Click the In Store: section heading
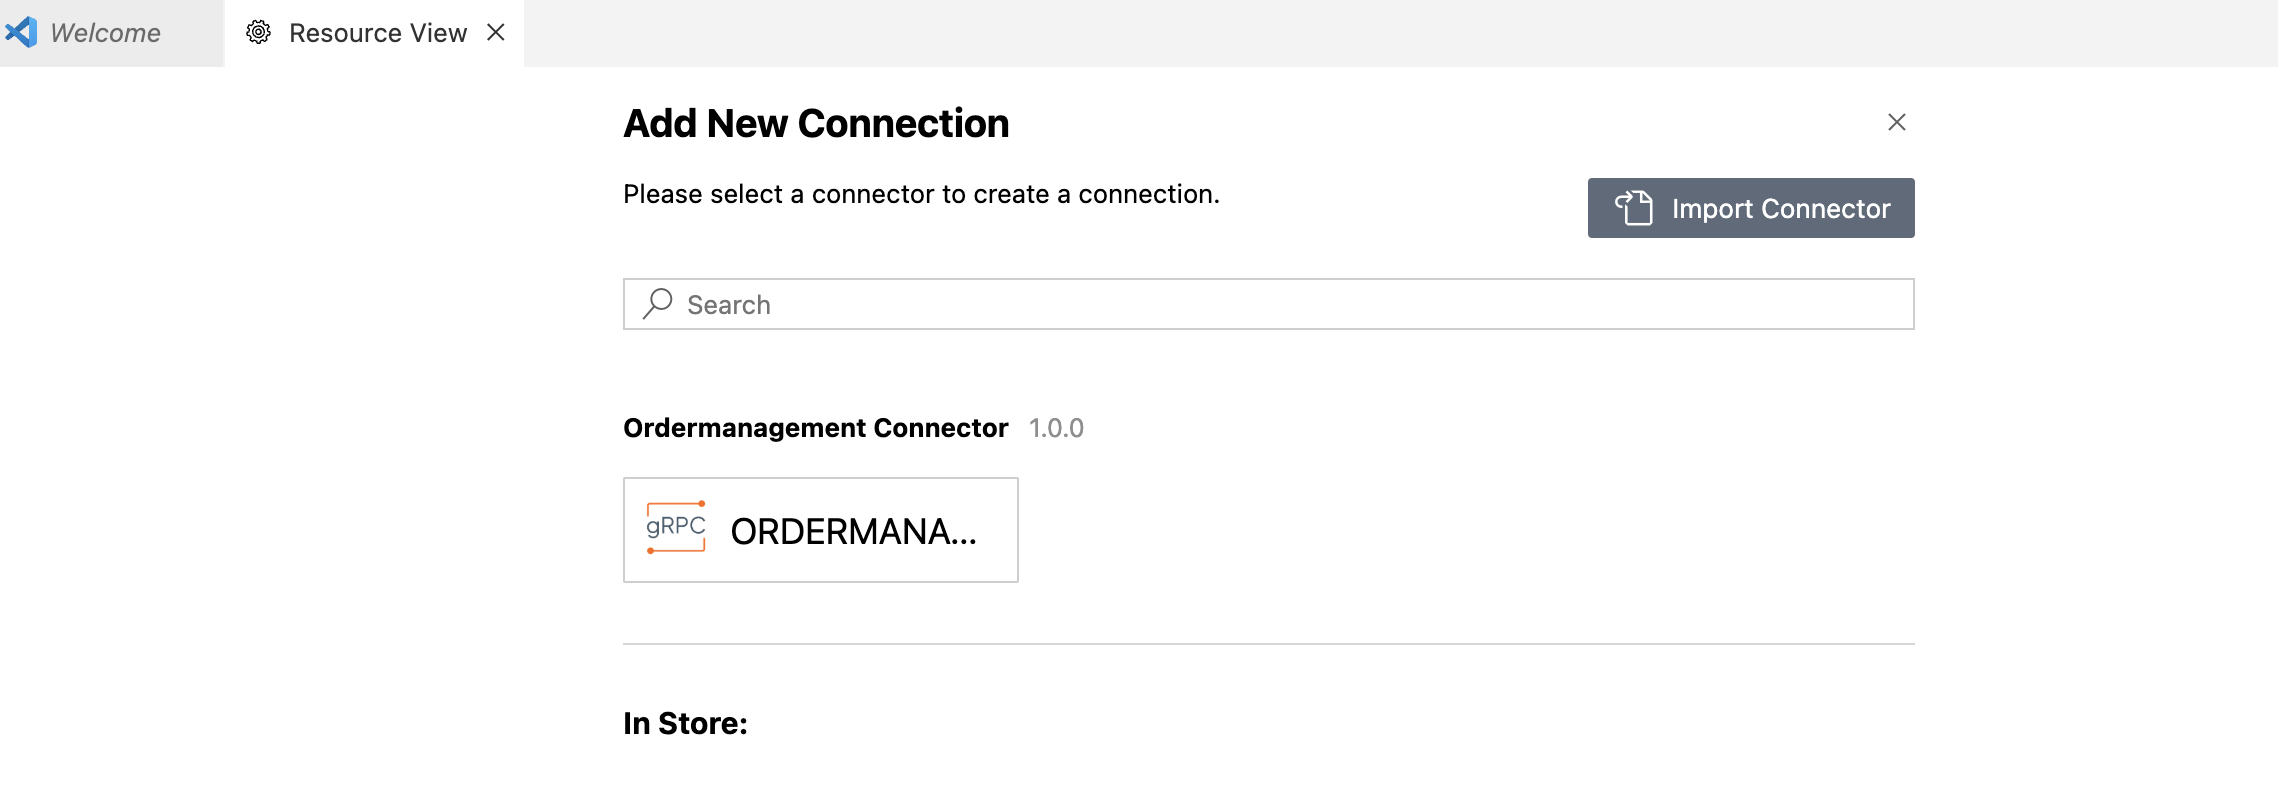 tap(685, 723)
